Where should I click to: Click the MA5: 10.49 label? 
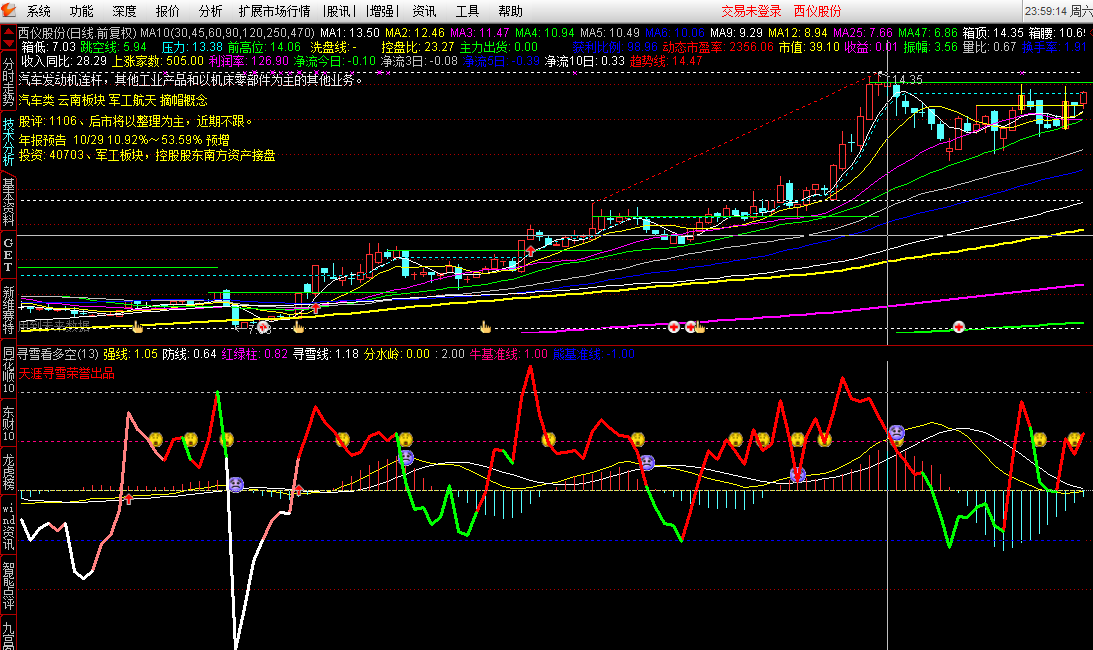pyautogui.click(x=610, y=33)
